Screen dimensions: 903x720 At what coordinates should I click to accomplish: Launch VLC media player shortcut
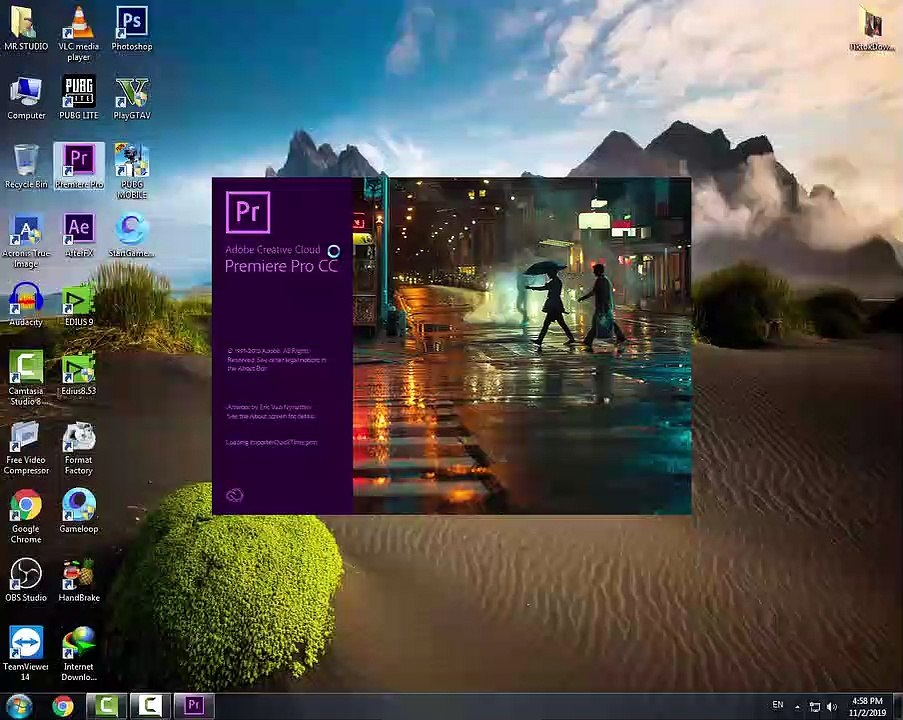(x=79, y=33)
